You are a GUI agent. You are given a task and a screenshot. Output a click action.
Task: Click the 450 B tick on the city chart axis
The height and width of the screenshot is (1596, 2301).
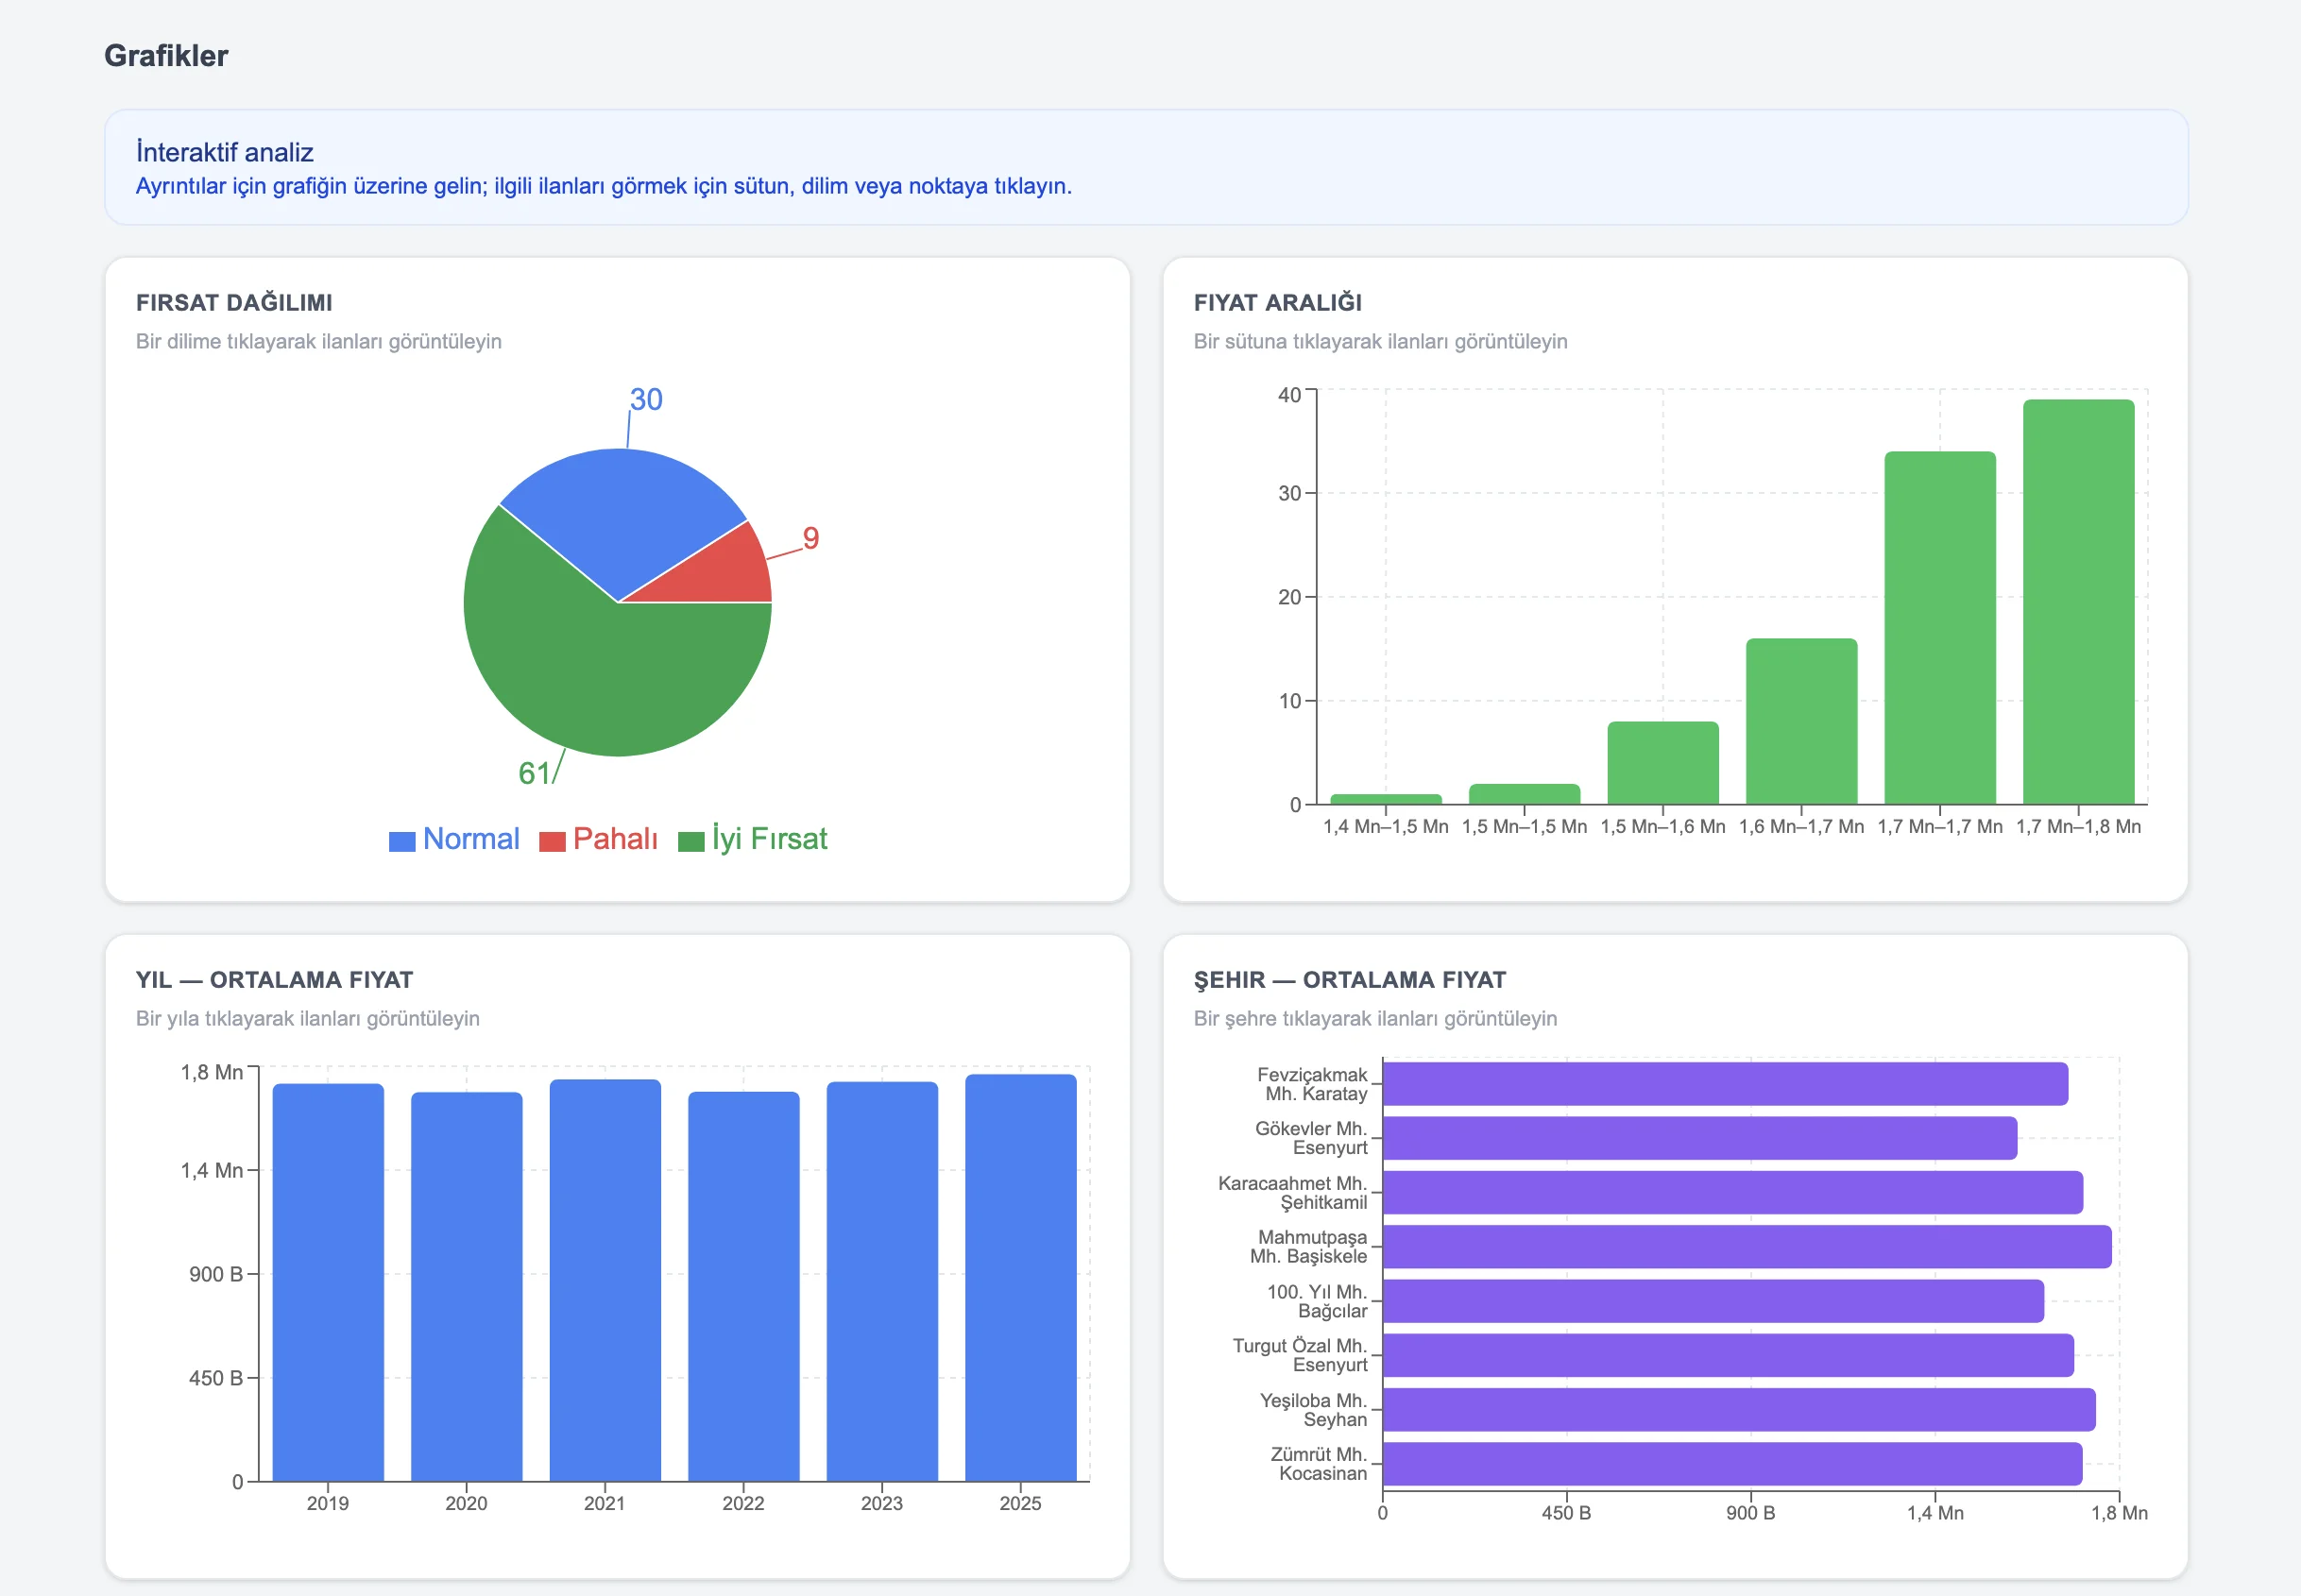pos(1566,1513)
